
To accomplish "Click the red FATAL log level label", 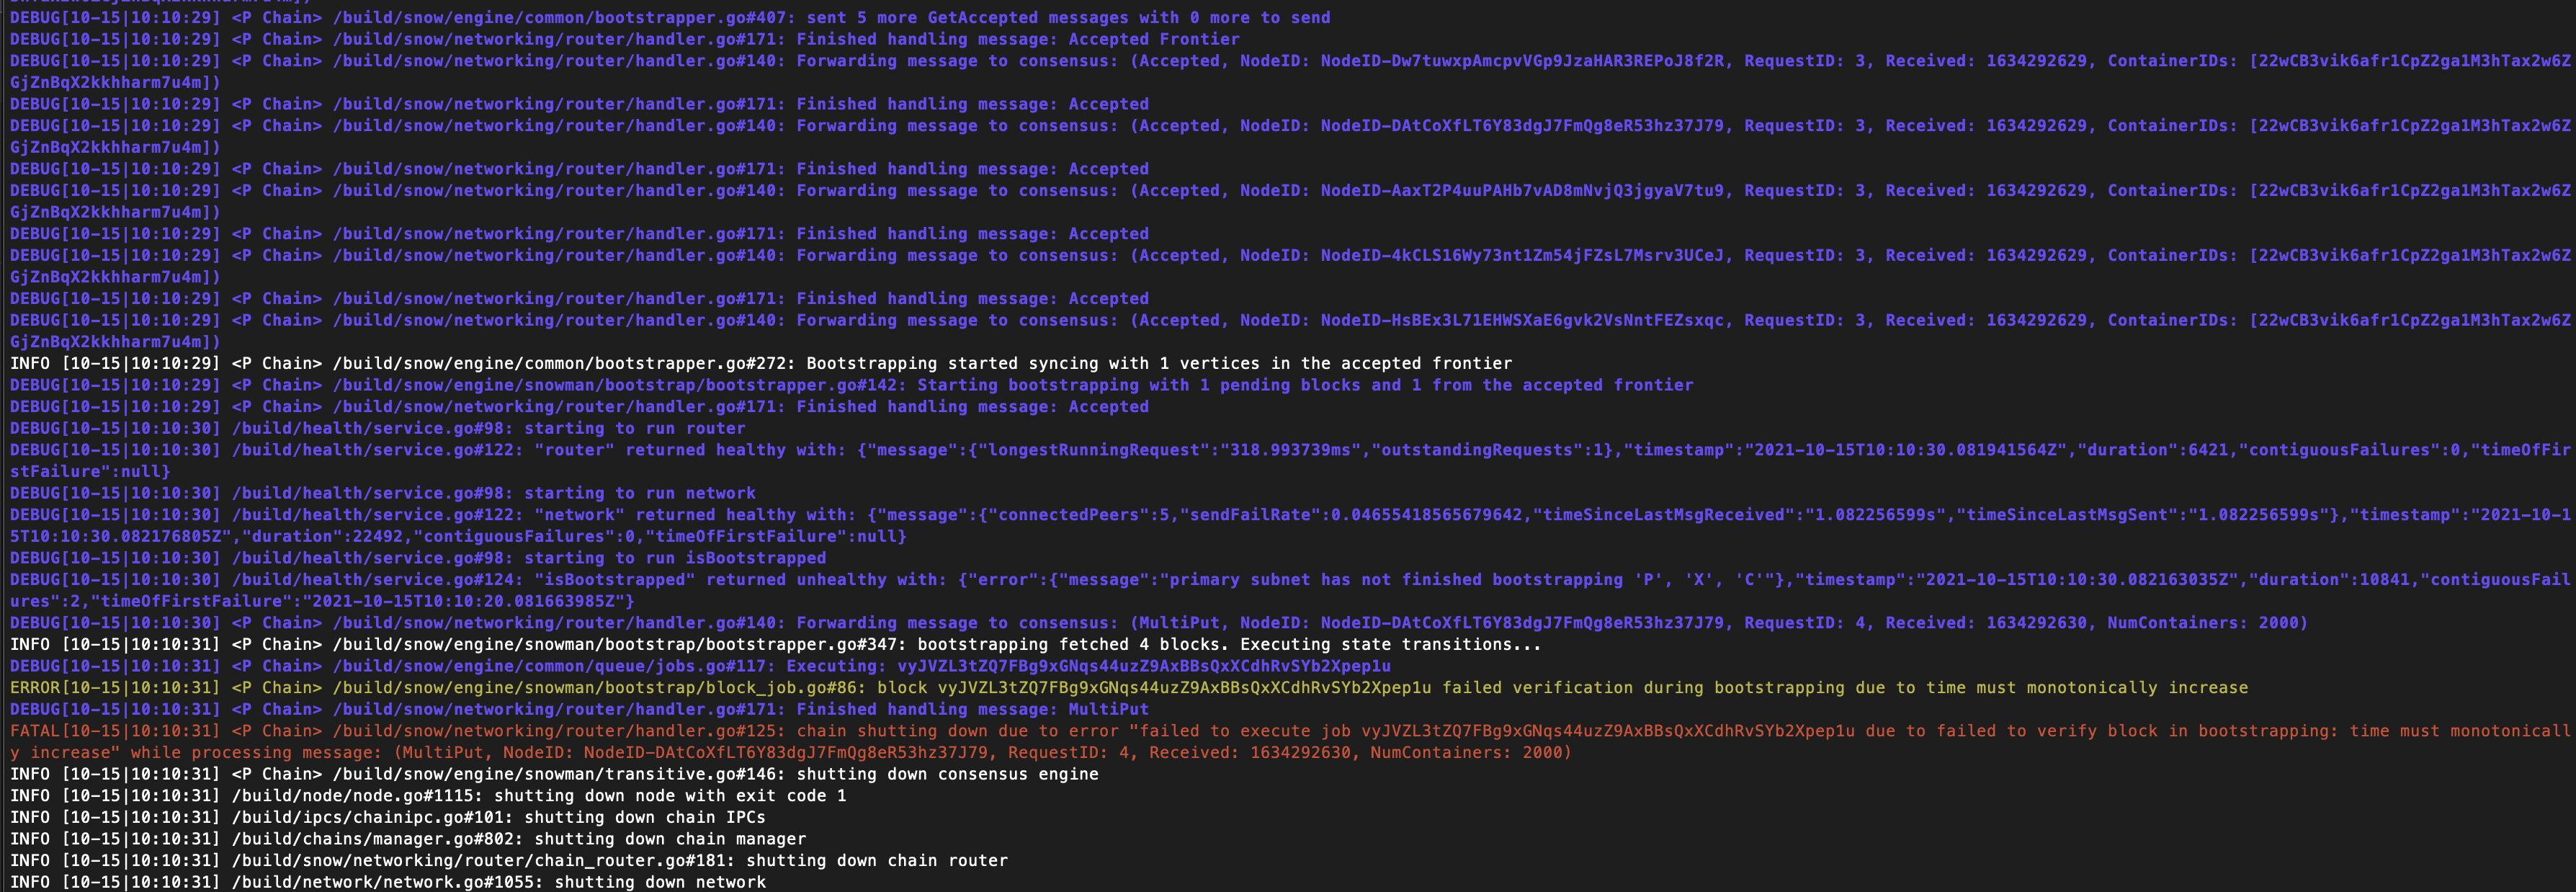I will [34, 731].
